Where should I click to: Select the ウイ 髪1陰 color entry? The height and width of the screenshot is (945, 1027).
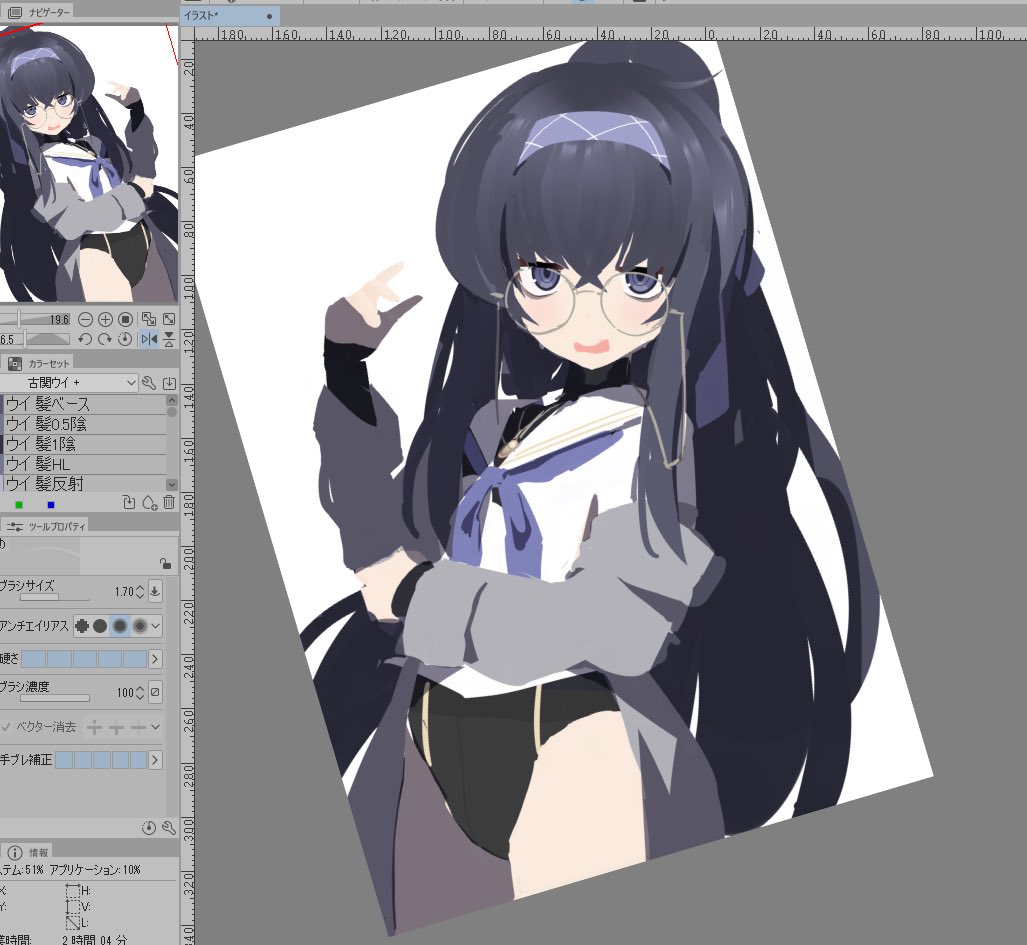click(x=83, y=444)
